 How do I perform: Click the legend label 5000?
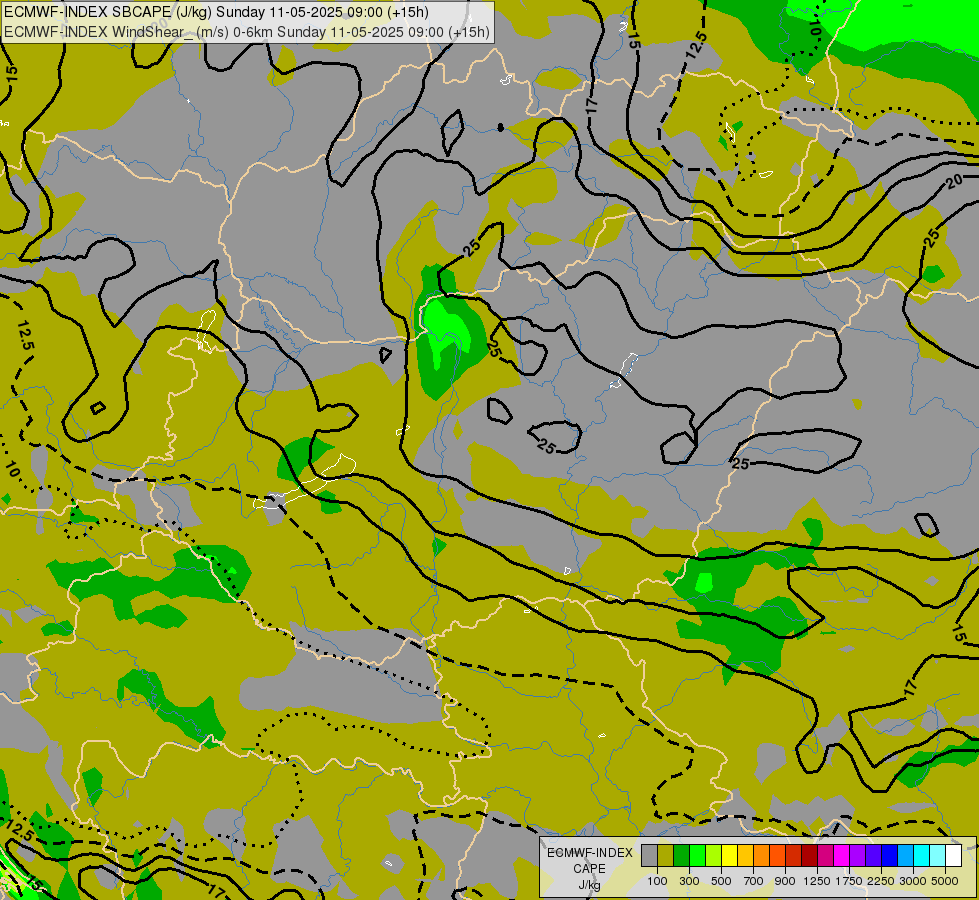[x=945, y=881]
